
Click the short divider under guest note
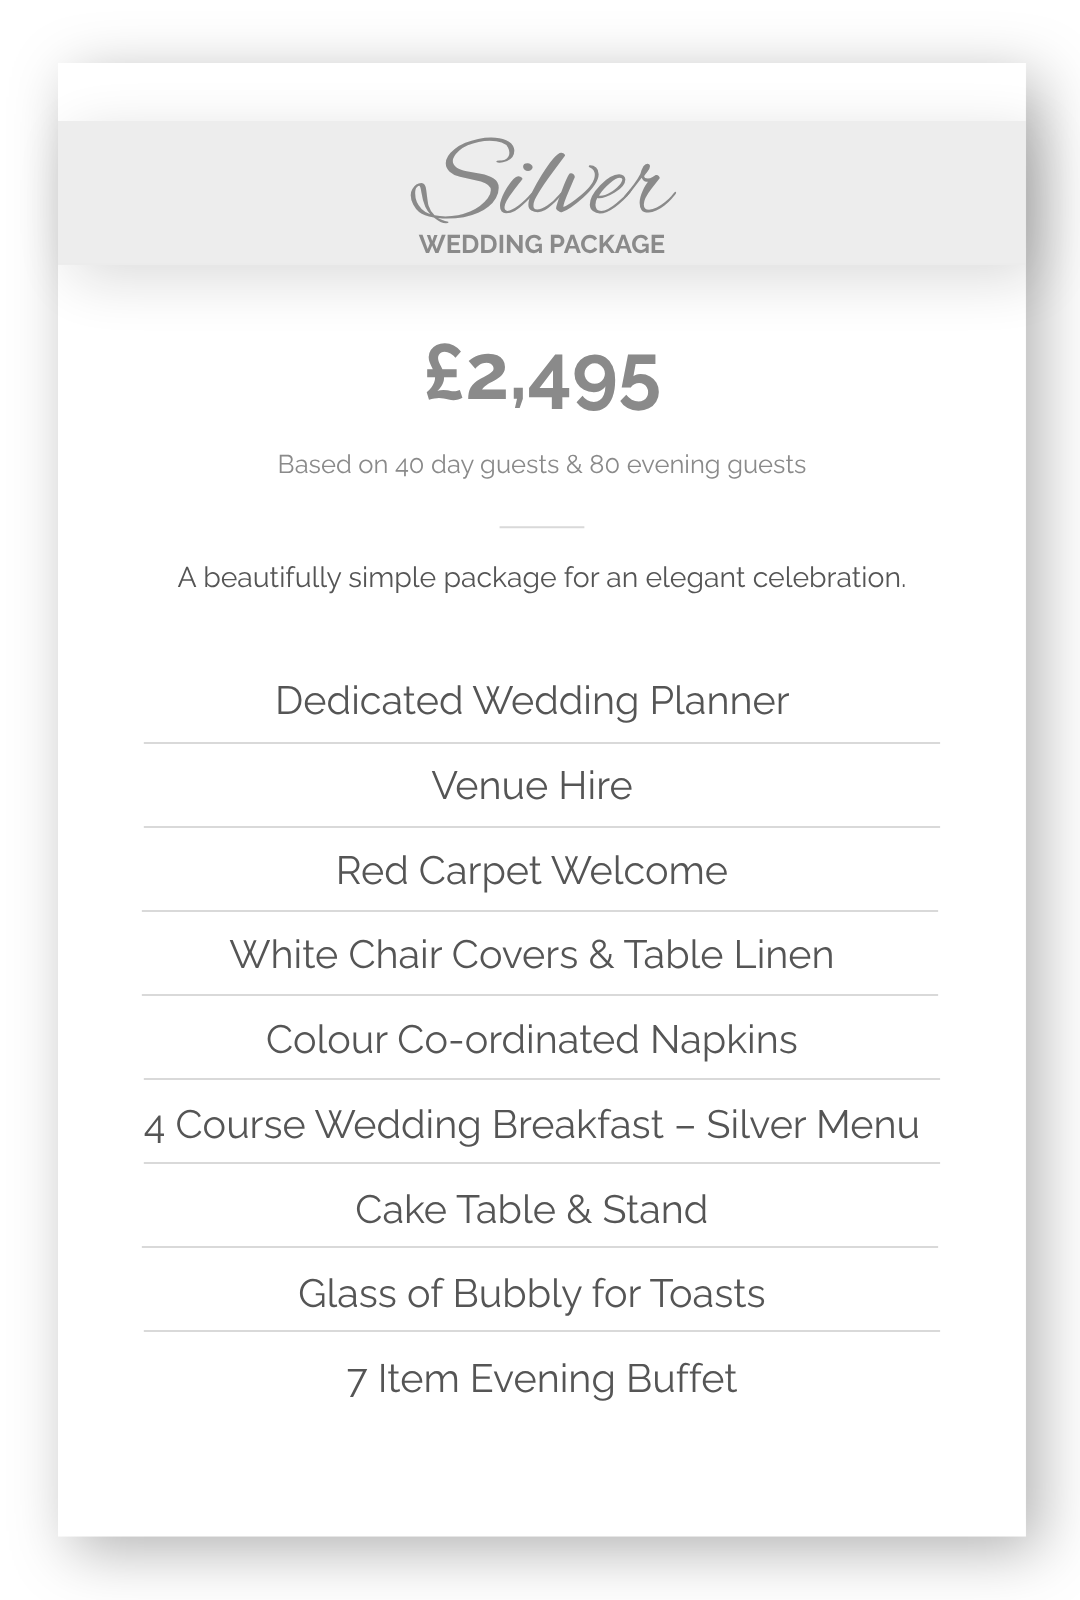[x=541, y=526]
